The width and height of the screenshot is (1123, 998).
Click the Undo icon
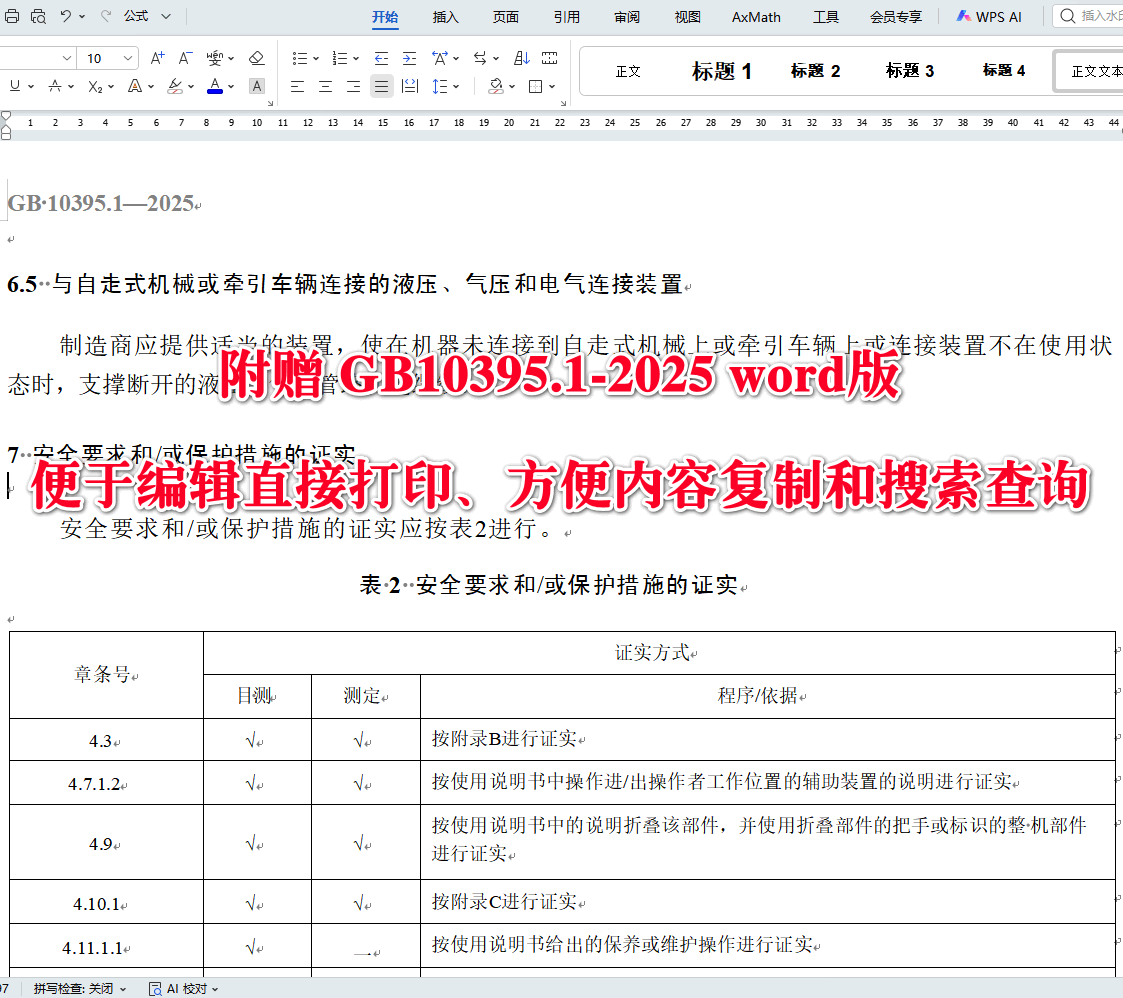[x=64, y=16]
